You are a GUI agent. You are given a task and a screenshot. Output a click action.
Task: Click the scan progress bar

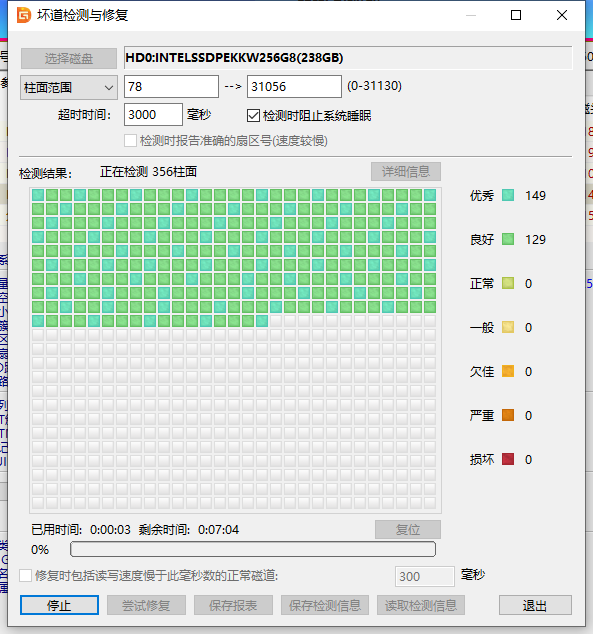pos(253,549)
